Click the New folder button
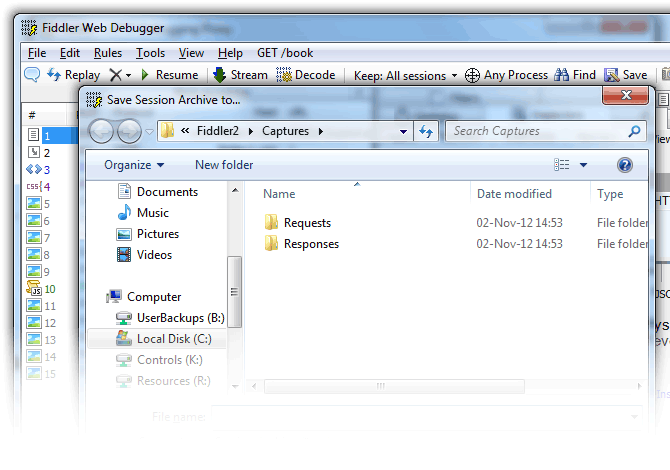Image resolution: width=670 pixels, height=470 pixels. pos(224,165)
